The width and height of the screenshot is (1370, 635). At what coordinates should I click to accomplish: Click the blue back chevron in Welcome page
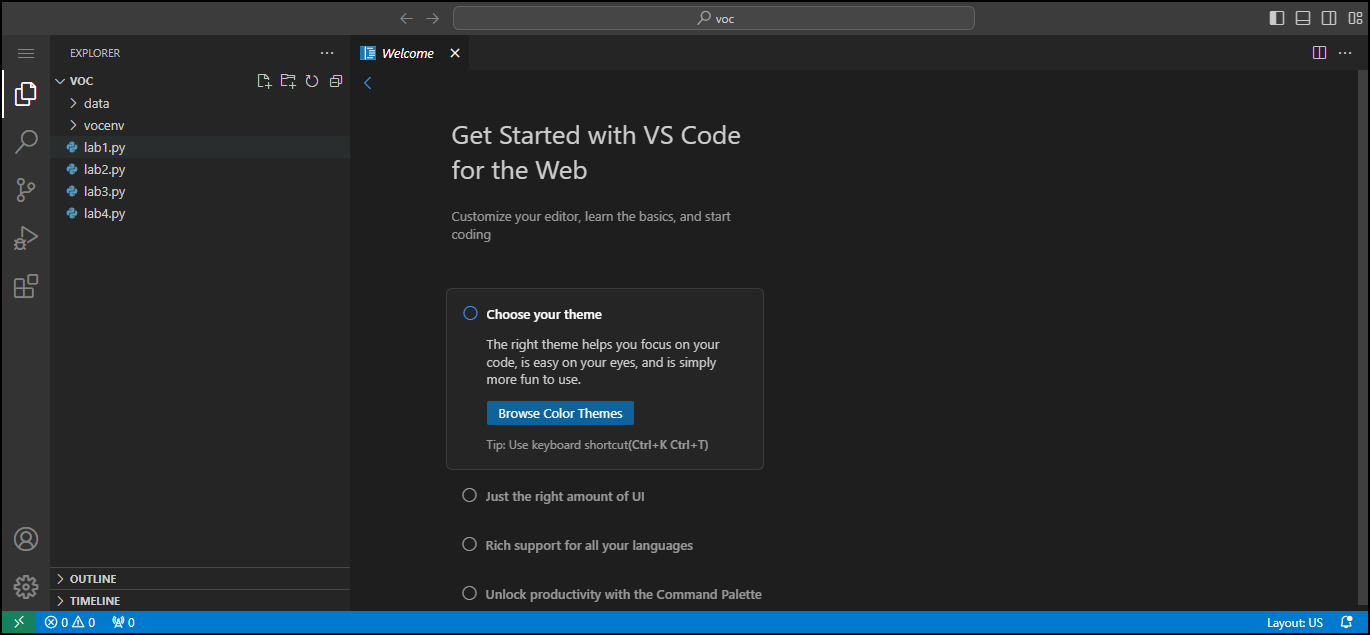367,83
